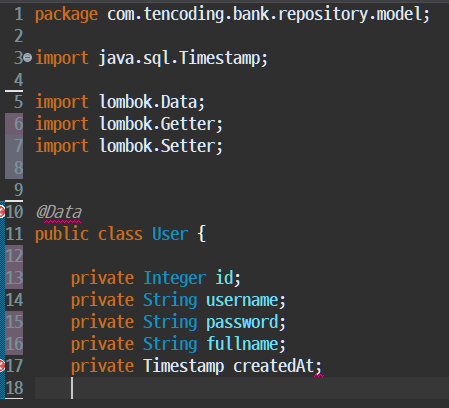This screenshot has height=408, width=449.
Task: Click the String type on the fullname line
Action: 170,345
